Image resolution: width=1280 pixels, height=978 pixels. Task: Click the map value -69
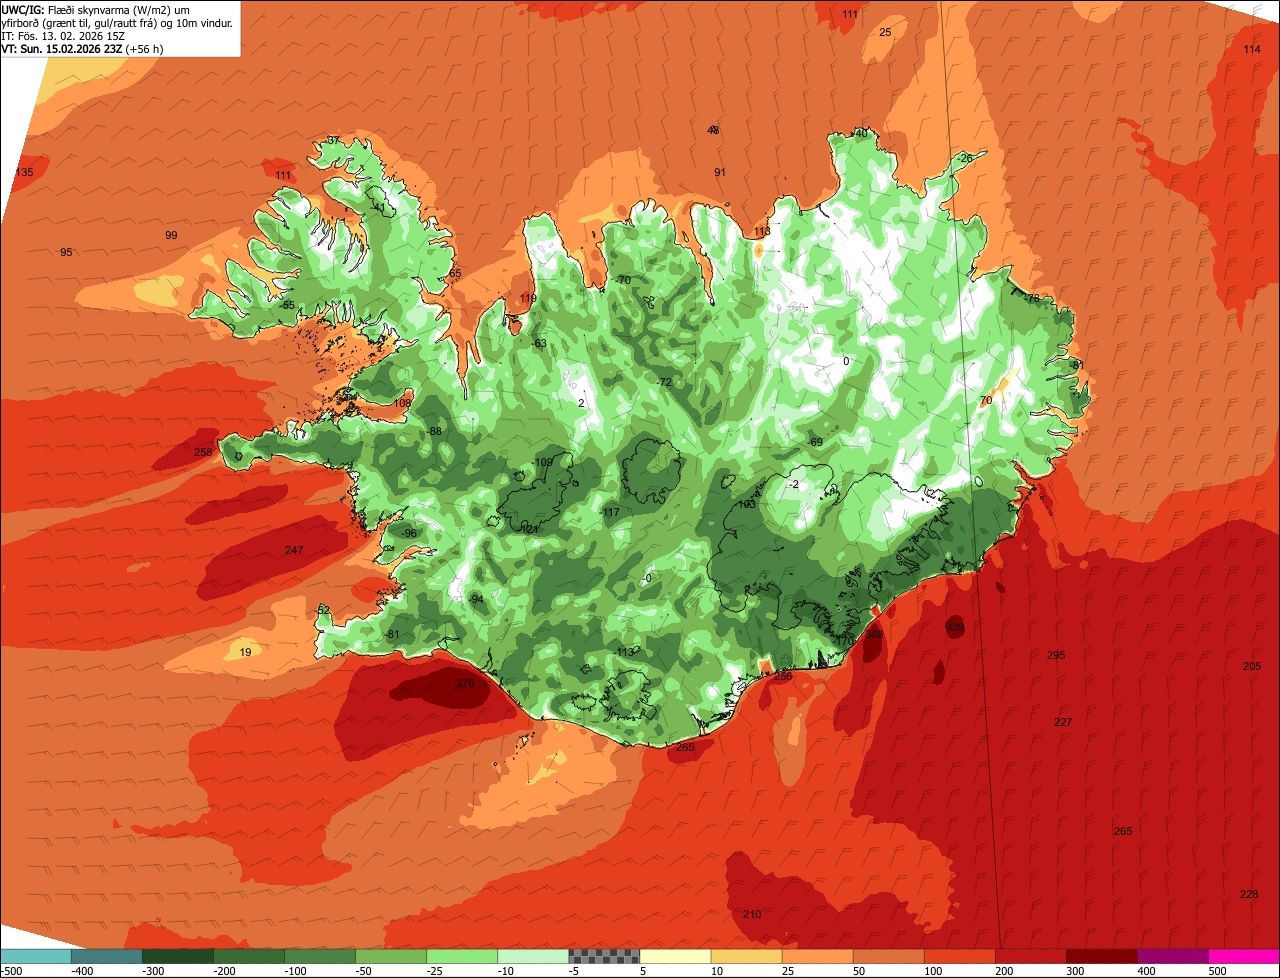point(814,443)
